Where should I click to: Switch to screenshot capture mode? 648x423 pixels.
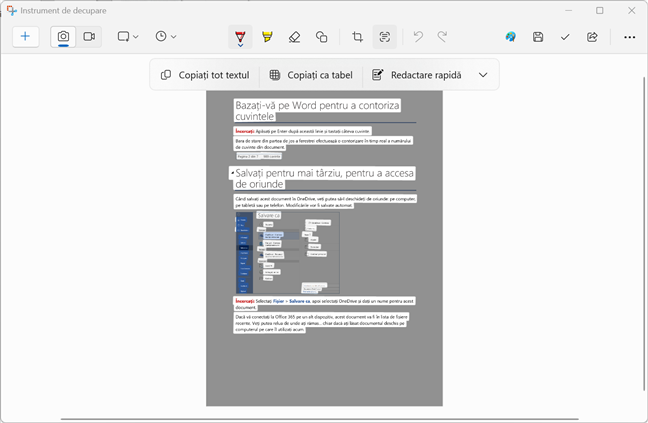(x=63, y=37)
